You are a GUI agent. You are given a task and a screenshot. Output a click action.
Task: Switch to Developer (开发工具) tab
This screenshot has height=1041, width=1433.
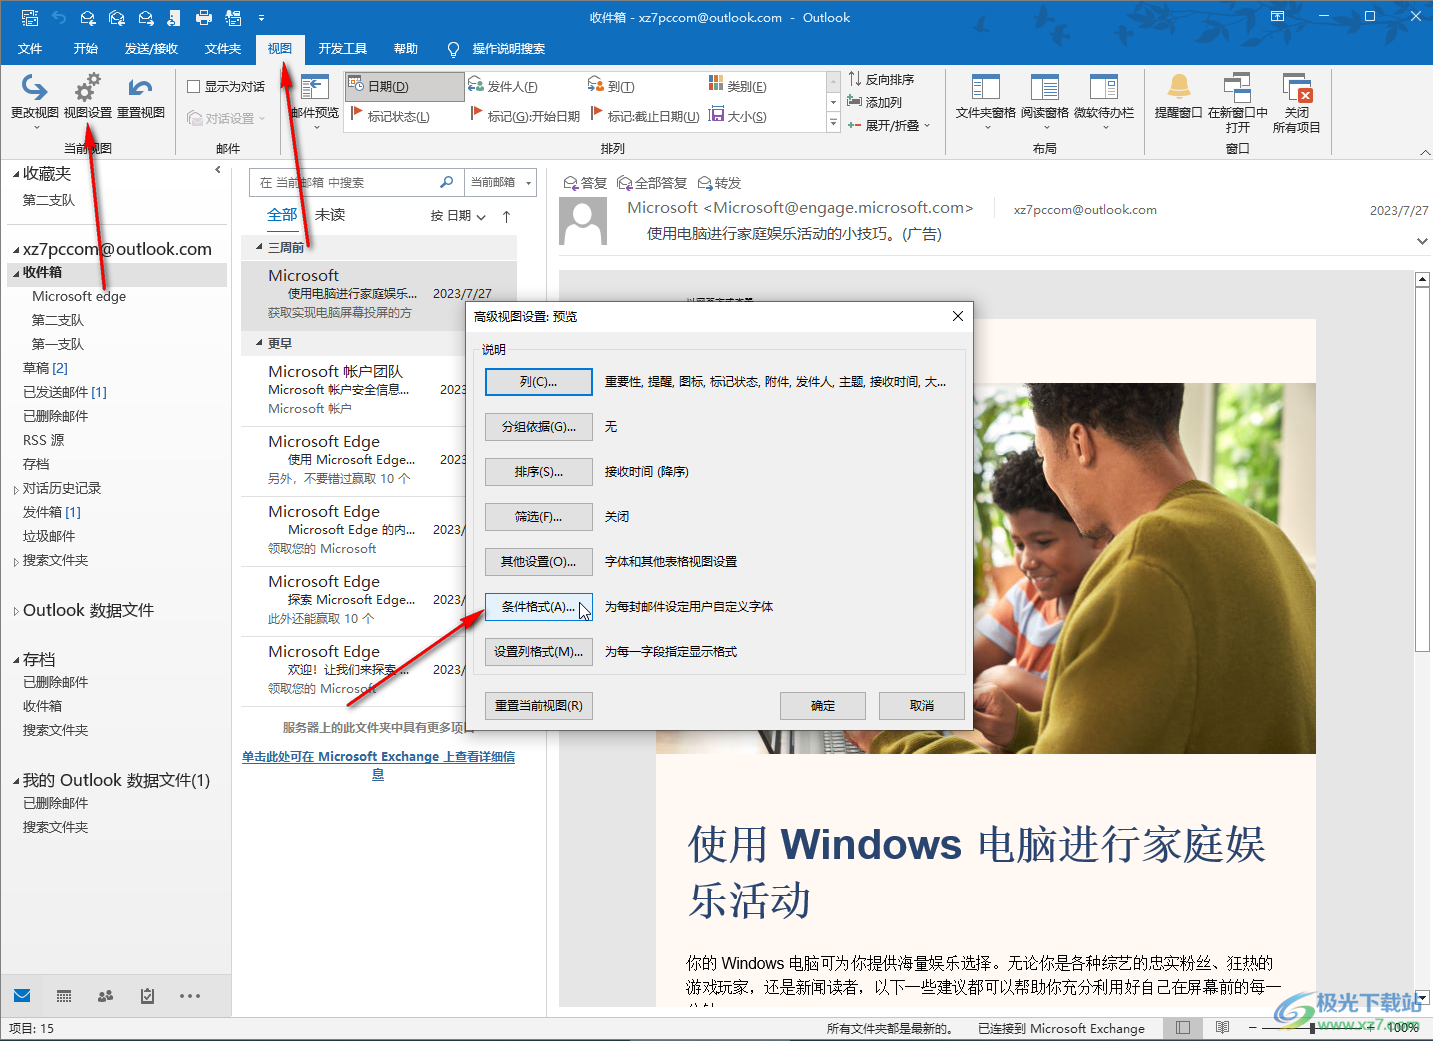pos(343,49)
